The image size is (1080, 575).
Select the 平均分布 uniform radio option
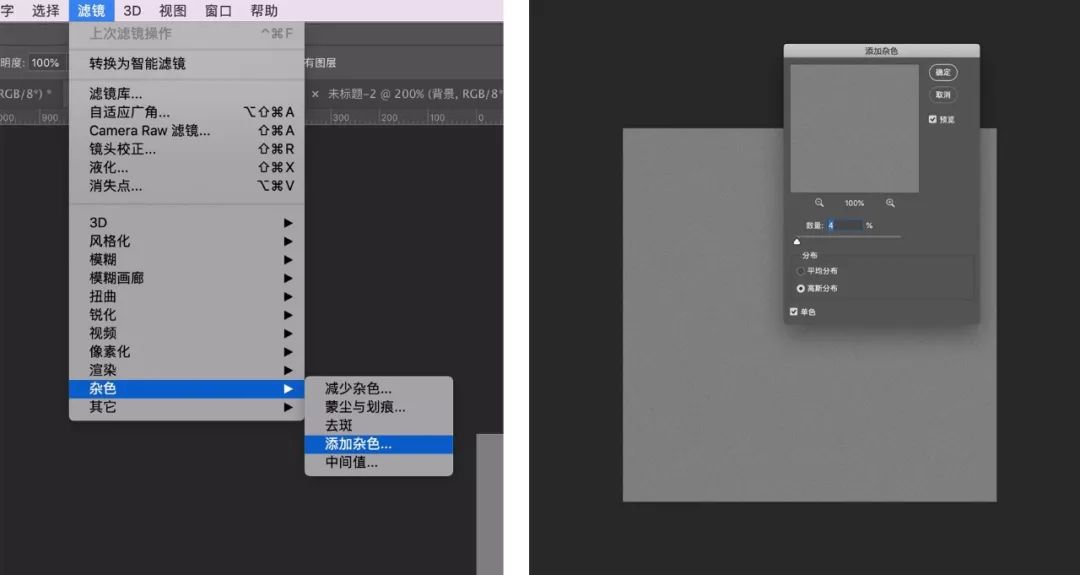800,271
